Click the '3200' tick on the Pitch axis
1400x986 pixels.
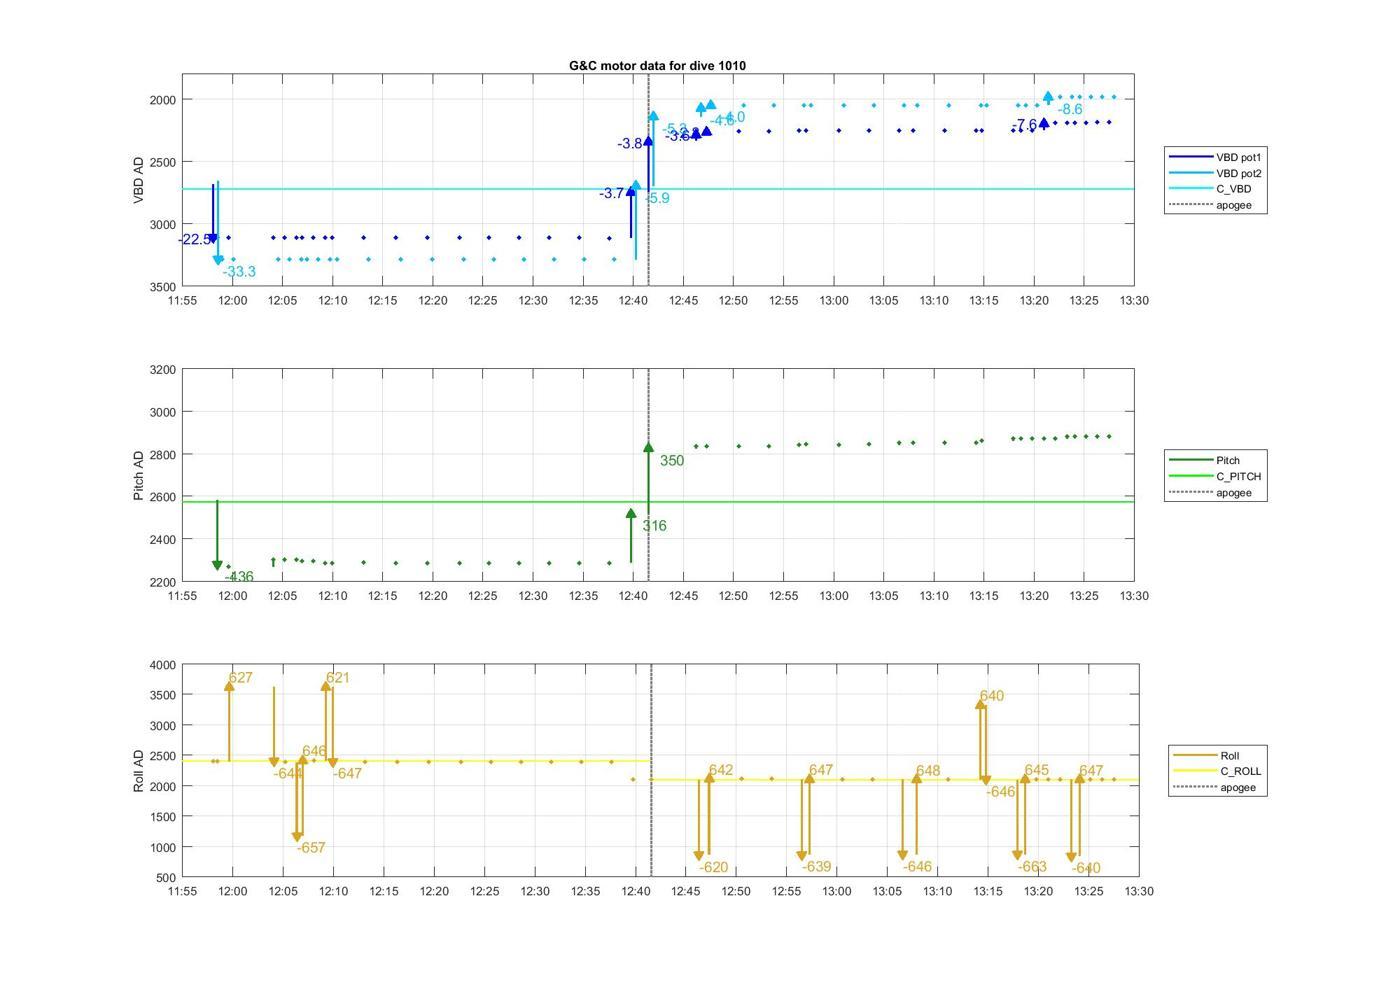(x=162, y=370)
